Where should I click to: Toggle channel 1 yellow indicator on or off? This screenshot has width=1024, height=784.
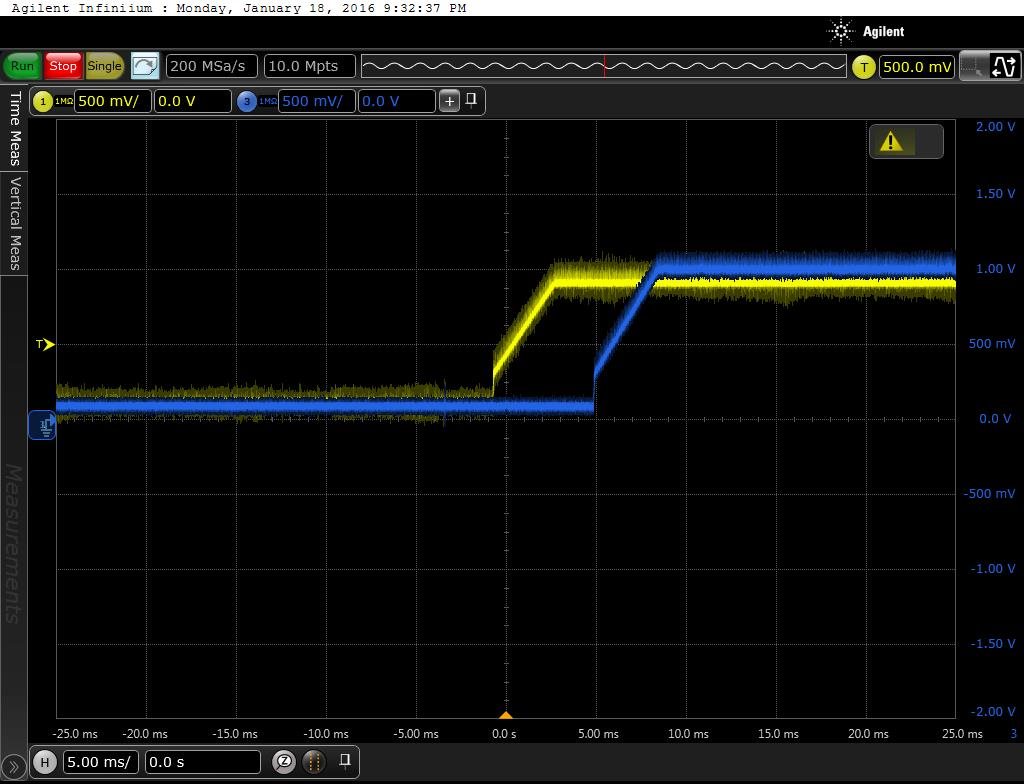(x=43, y=101)
